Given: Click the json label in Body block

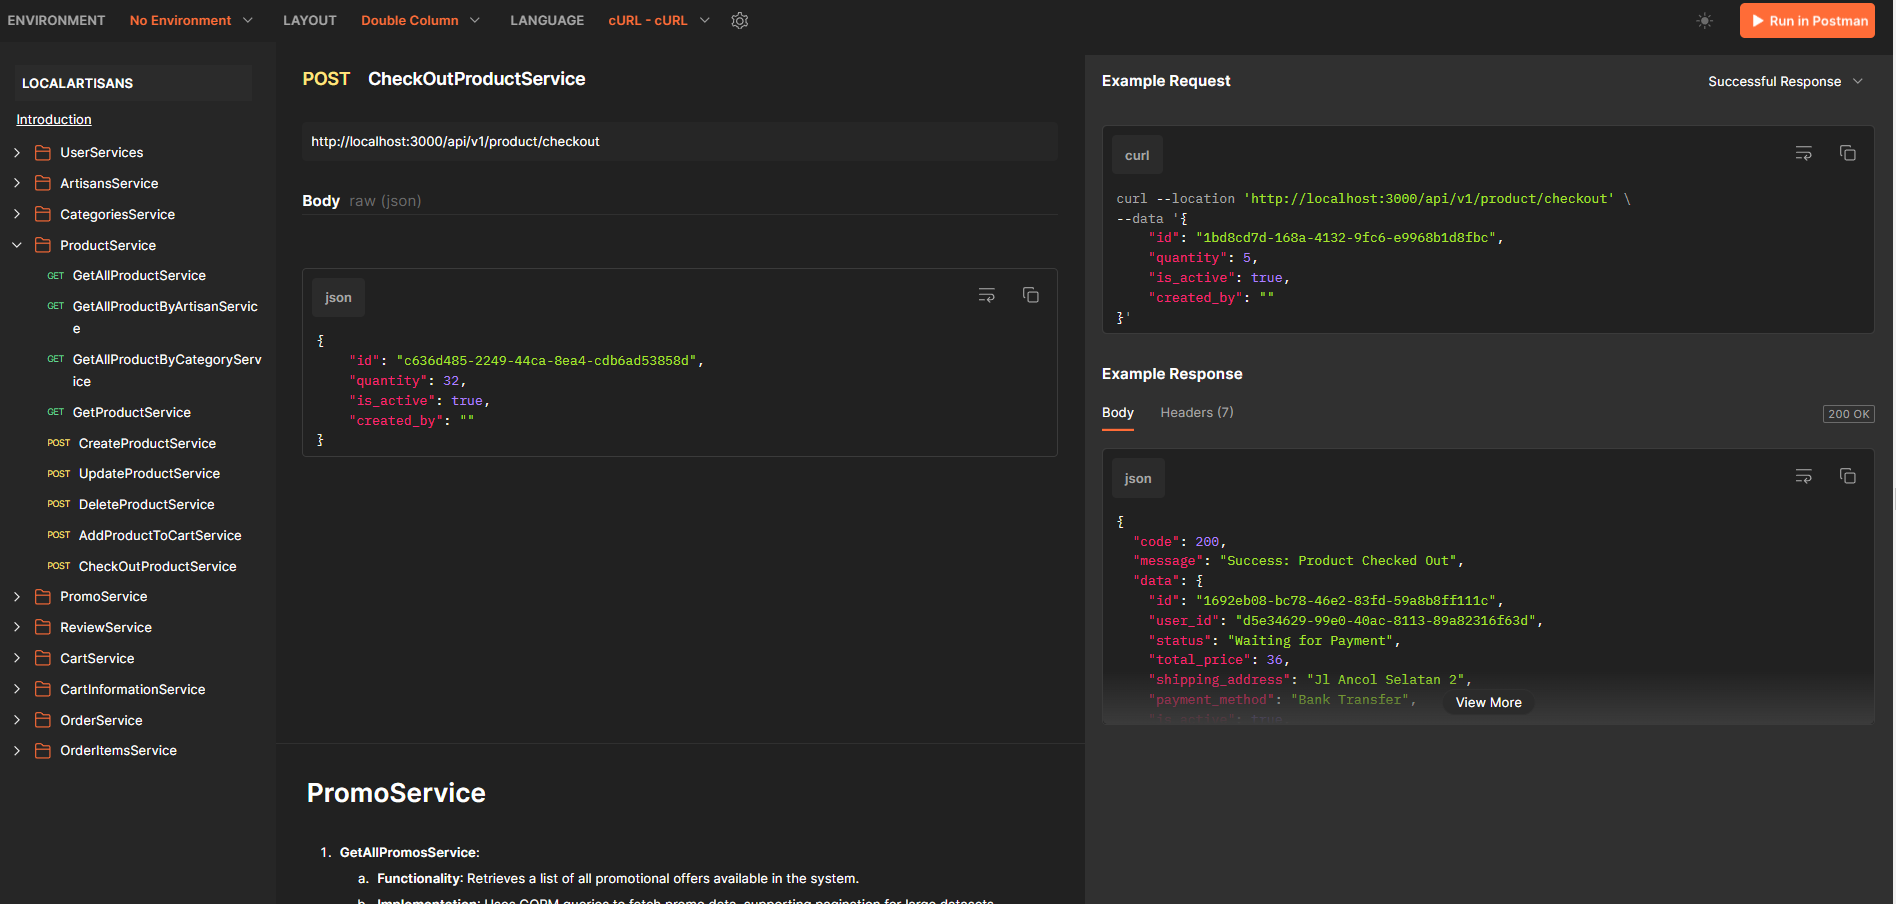Looking at the screenshot, I should [338, 297].
